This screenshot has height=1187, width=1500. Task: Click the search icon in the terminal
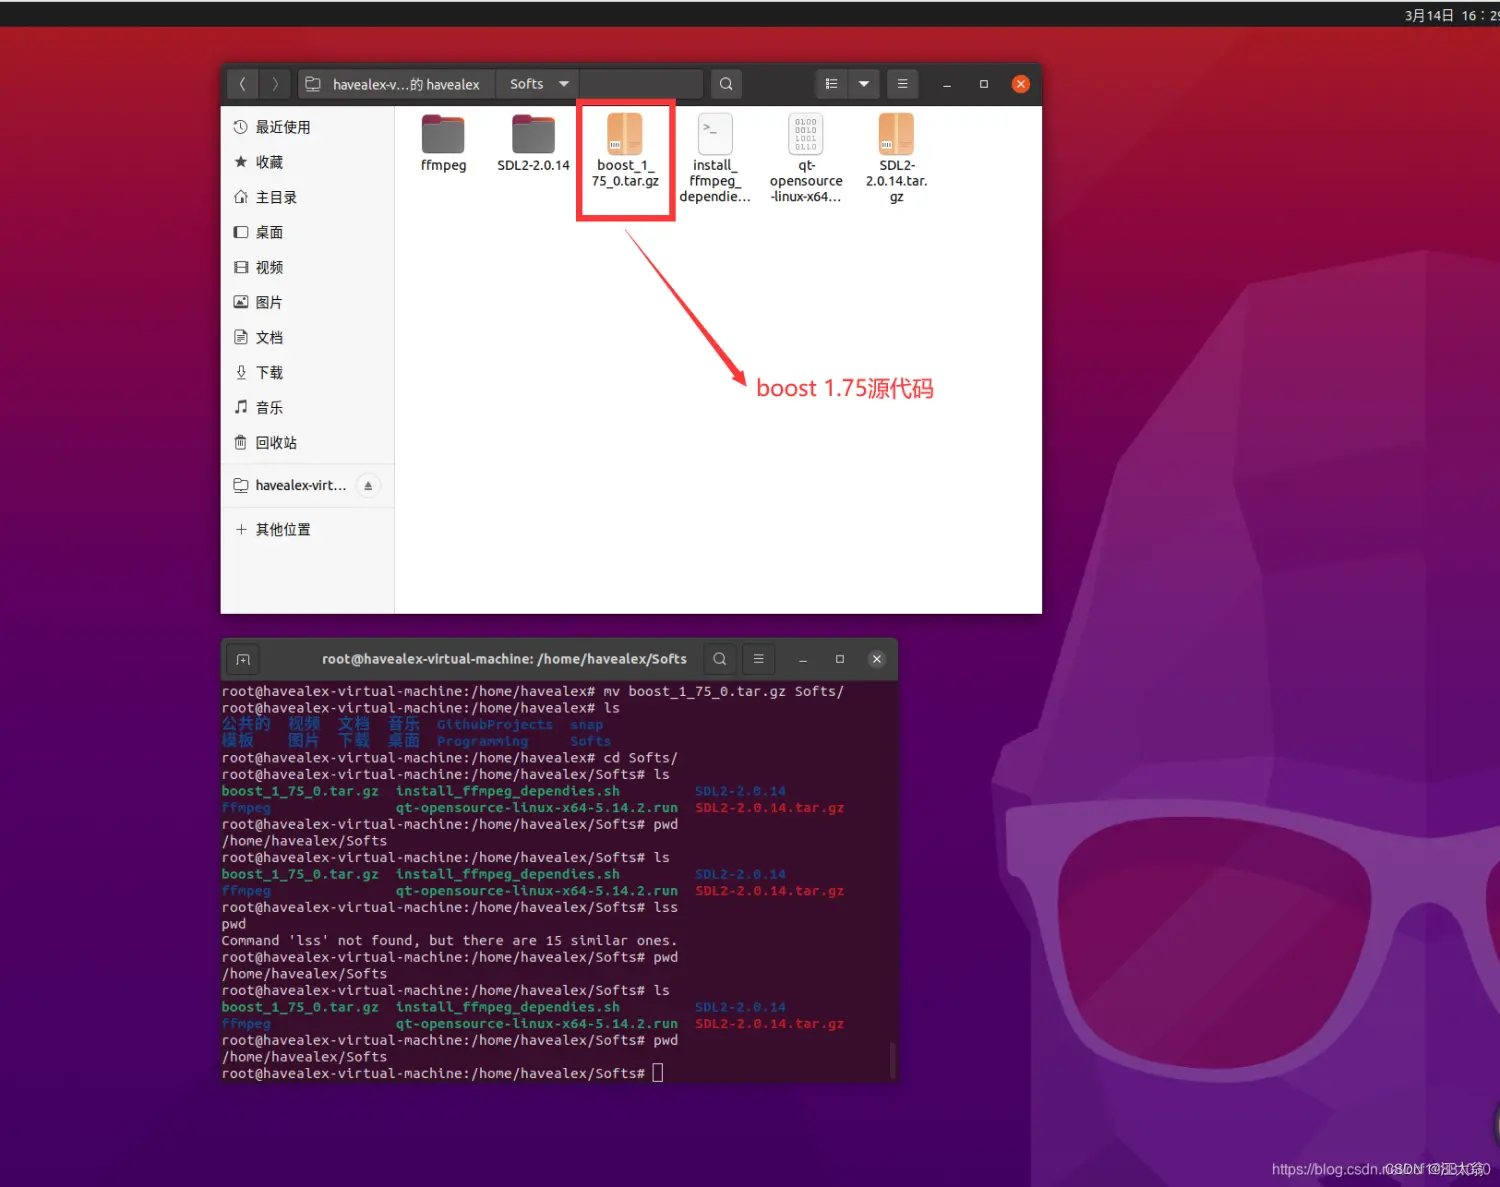(x=719, y=659)
